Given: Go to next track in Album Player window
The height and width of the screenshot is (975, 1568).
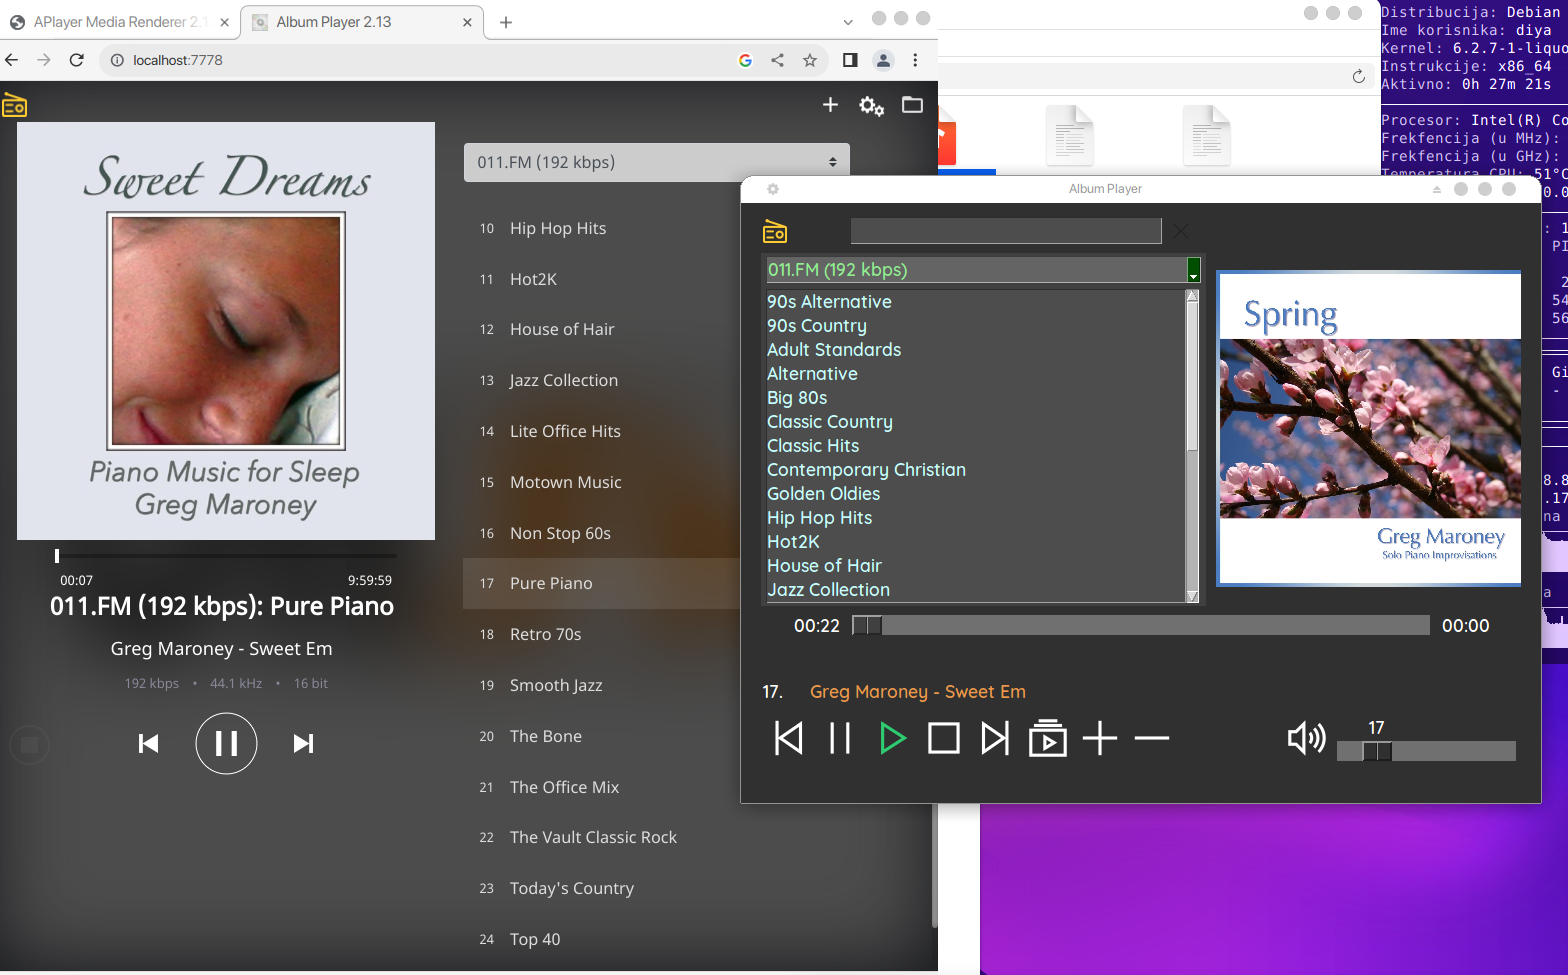Looking at the screenshot, I should point(995,739).
